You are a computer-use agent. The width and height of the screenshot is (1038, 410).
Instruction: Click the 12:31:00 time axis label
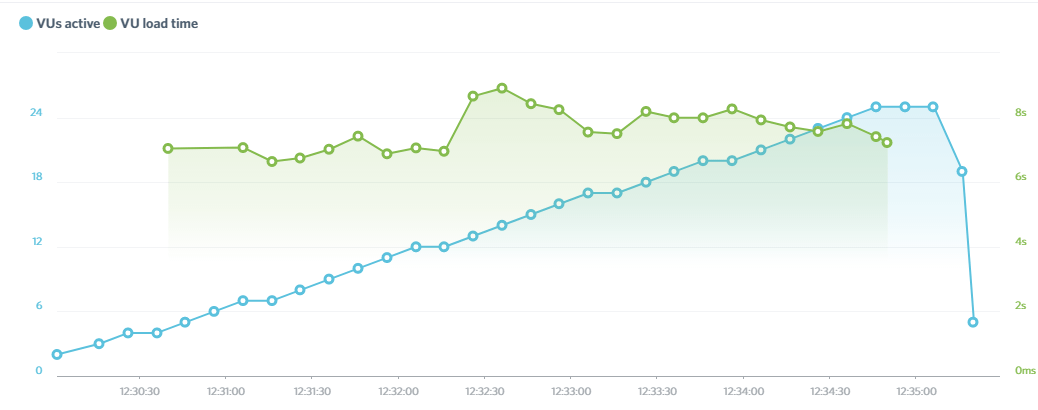pyautogui.click(x=226, y=391)
